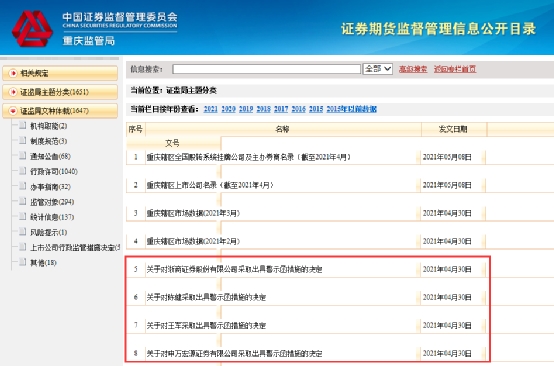Open 关于对王军采取出具警示函措施的决定 entry

click(206, 325)
